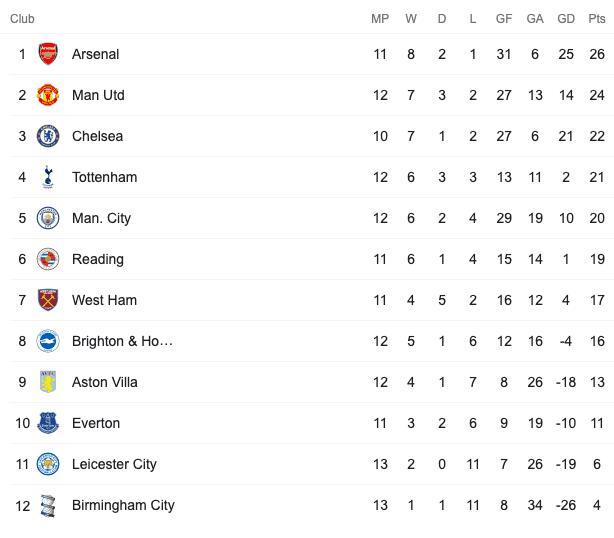Open the Tottenham team name link
614x538 pixels.
click(x=105, y=177)
